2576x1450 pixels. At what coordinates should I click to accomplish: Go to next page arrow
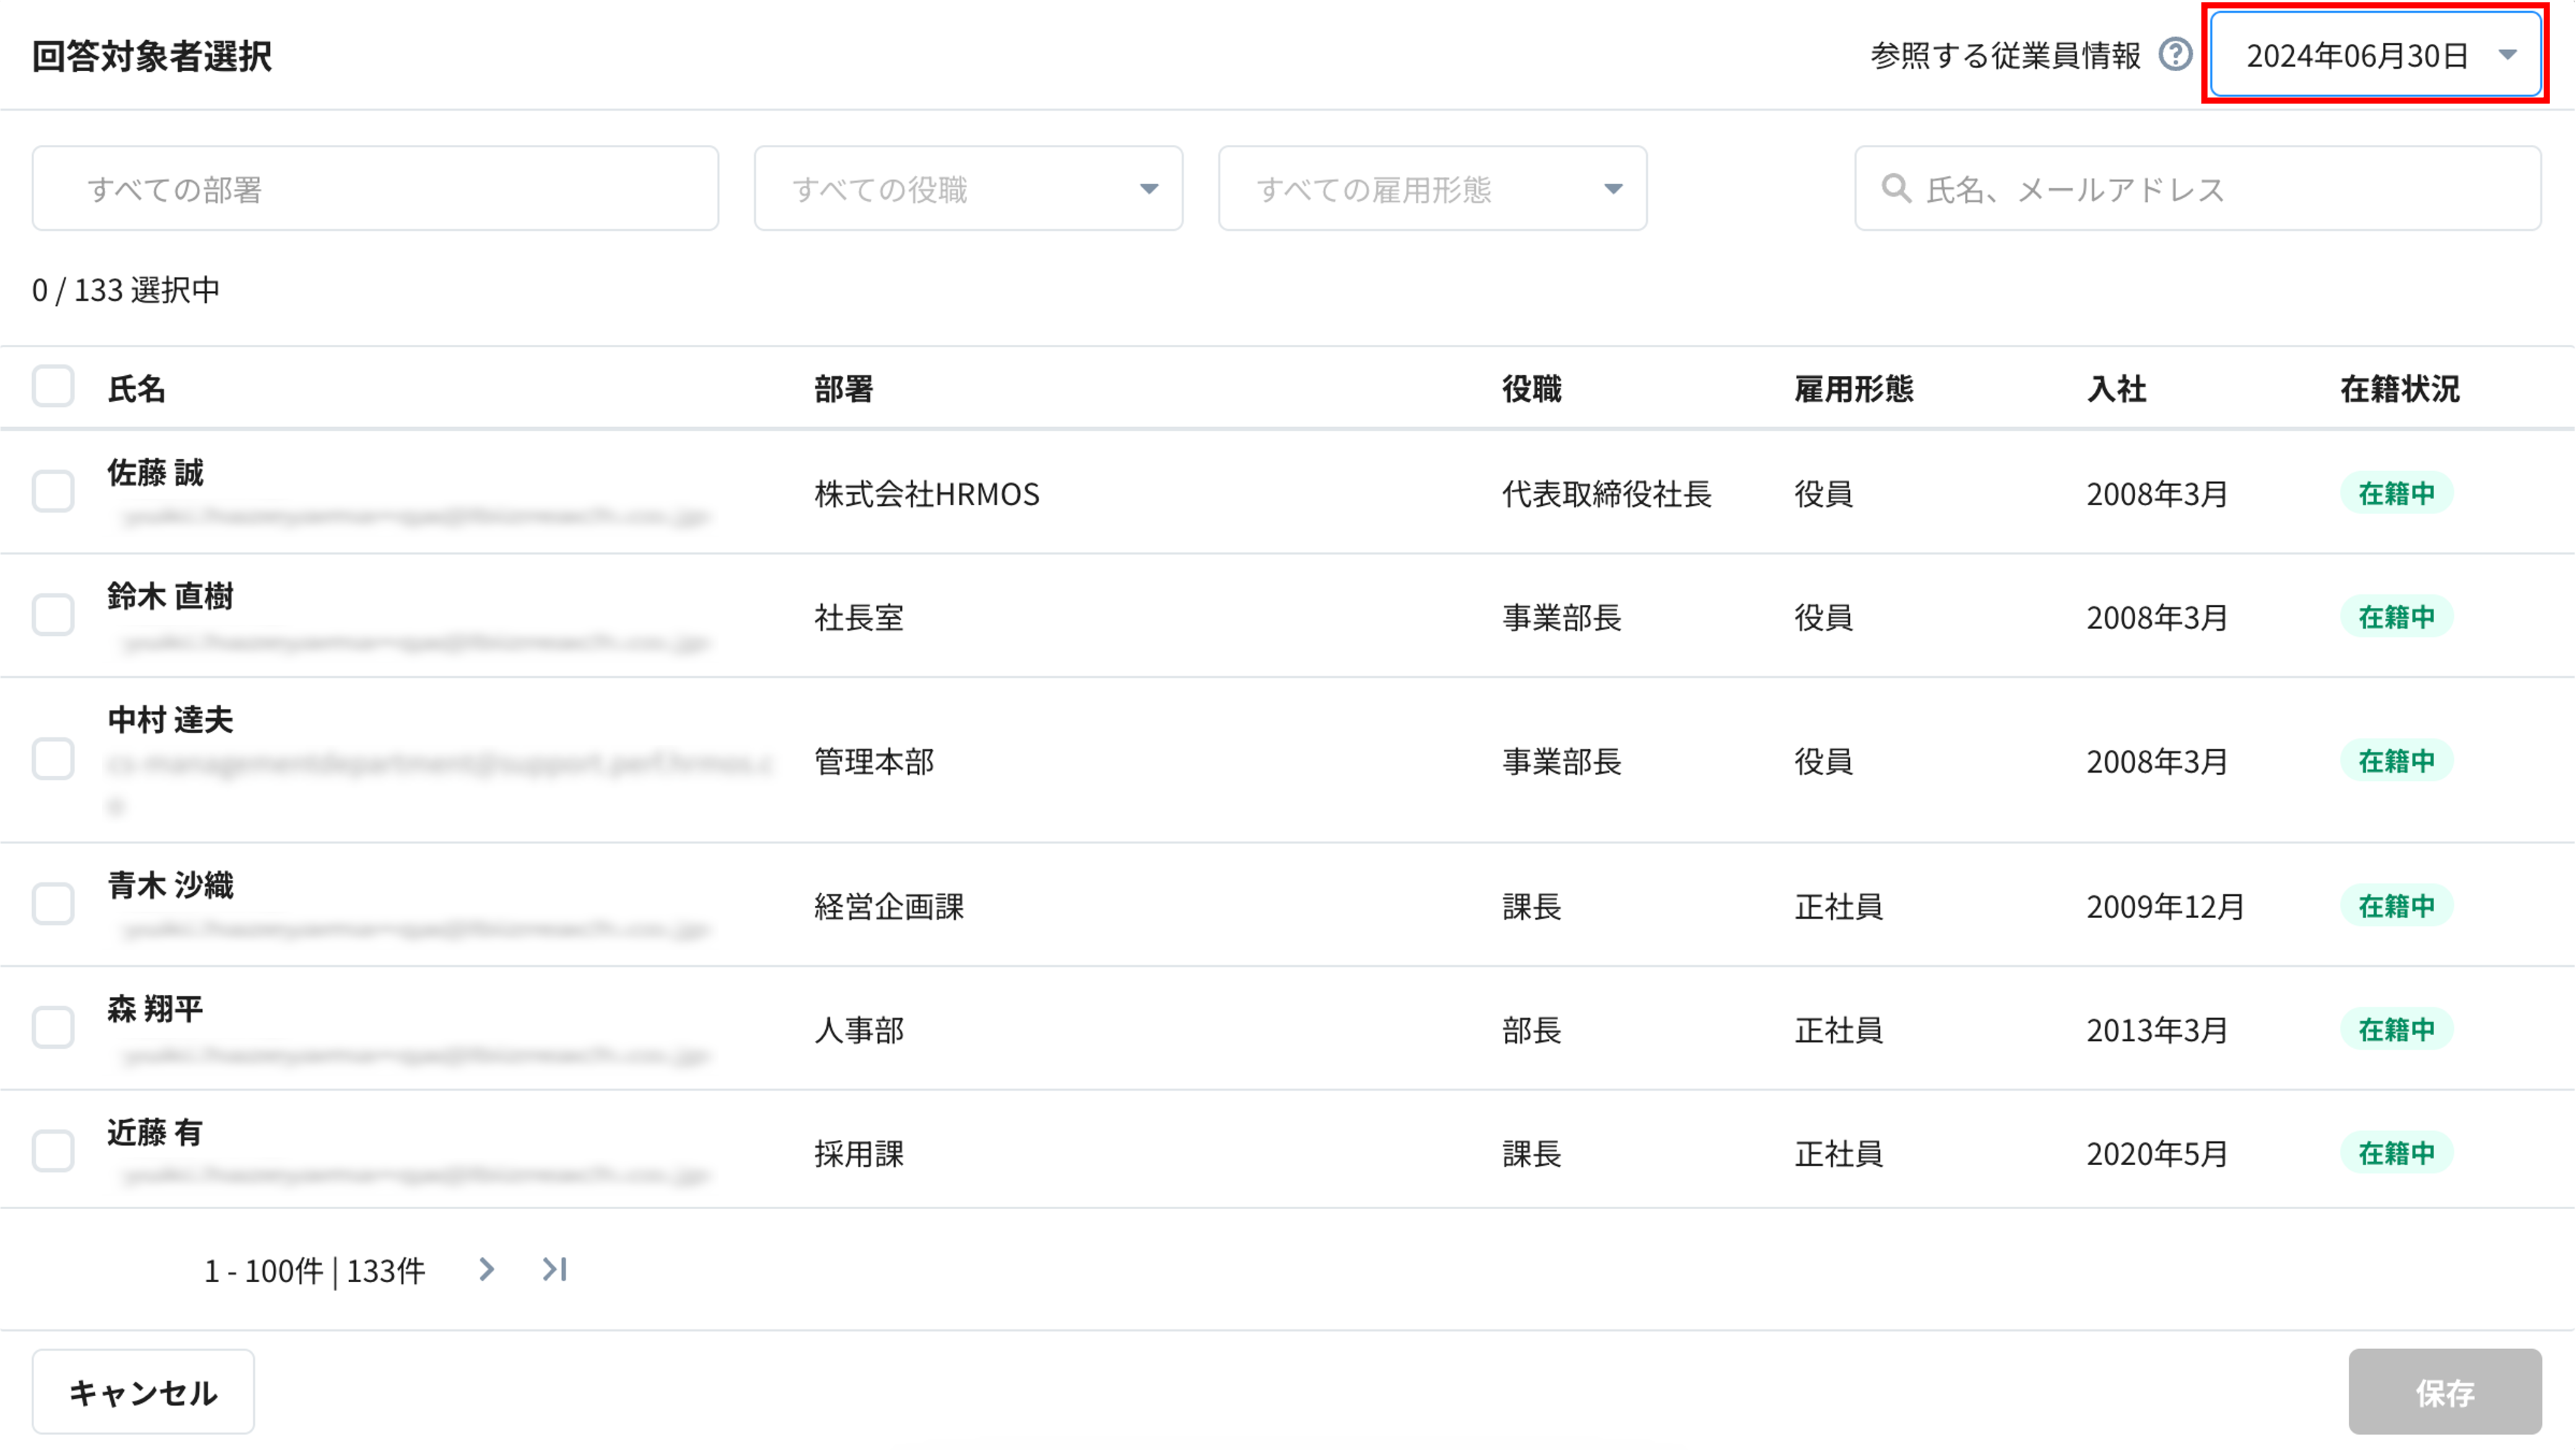(487, 1269)
